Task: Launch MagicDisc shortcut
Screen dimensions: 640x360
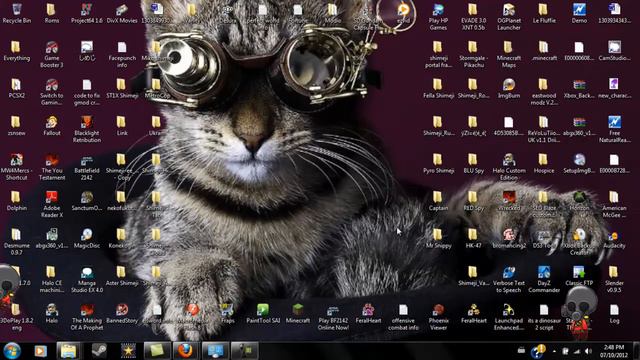Action: click(87, 238)
